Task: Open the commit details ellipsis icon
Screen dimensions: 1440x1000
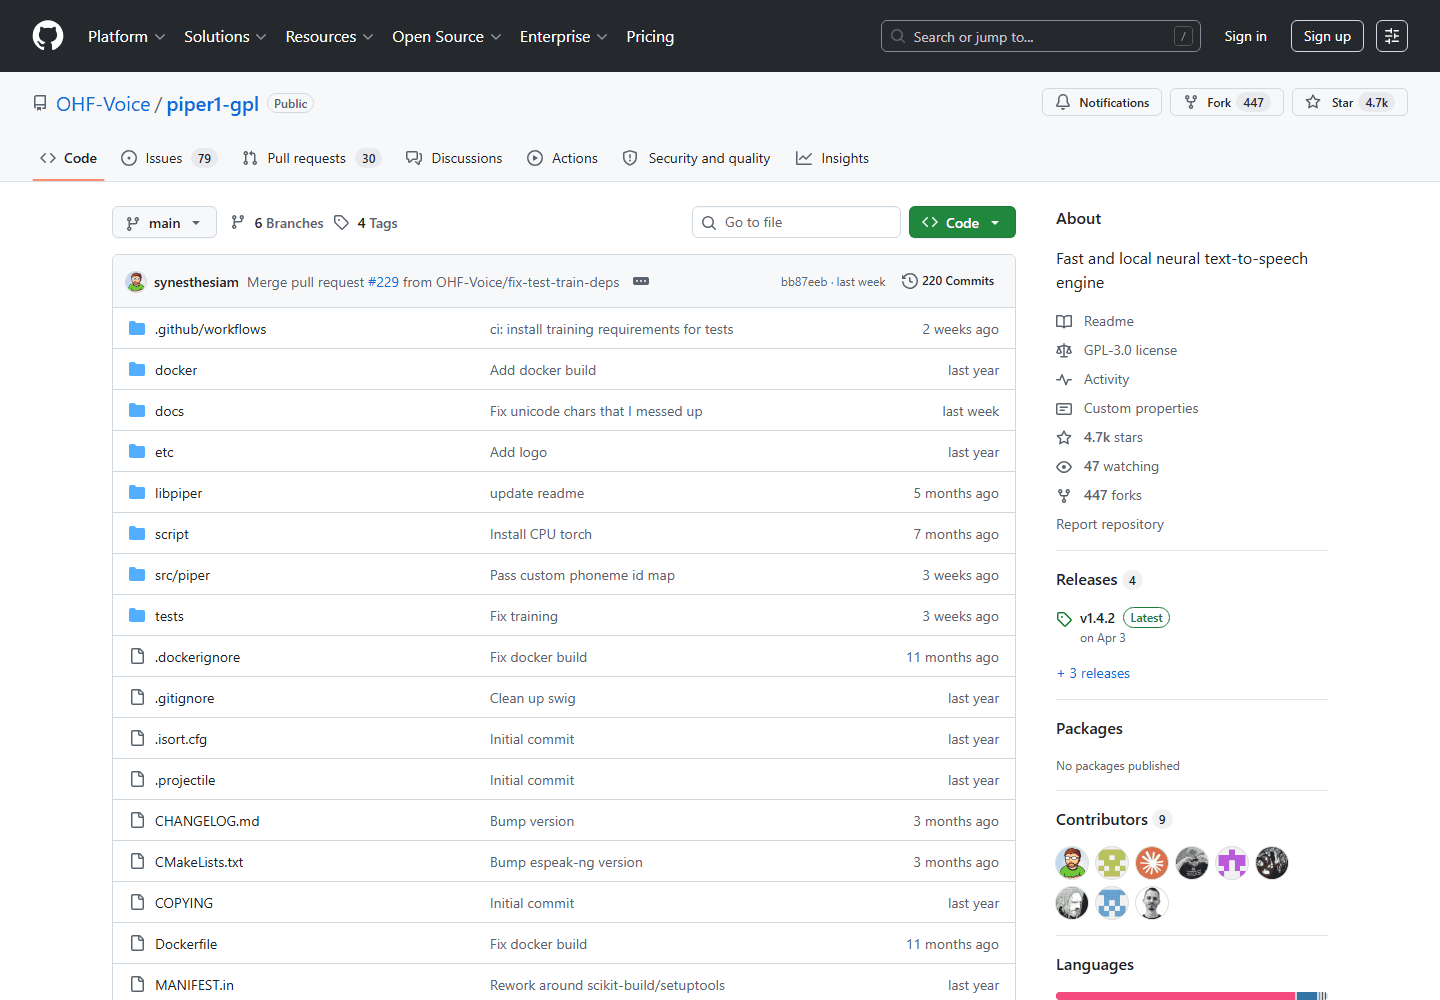Action: (641, 281)
